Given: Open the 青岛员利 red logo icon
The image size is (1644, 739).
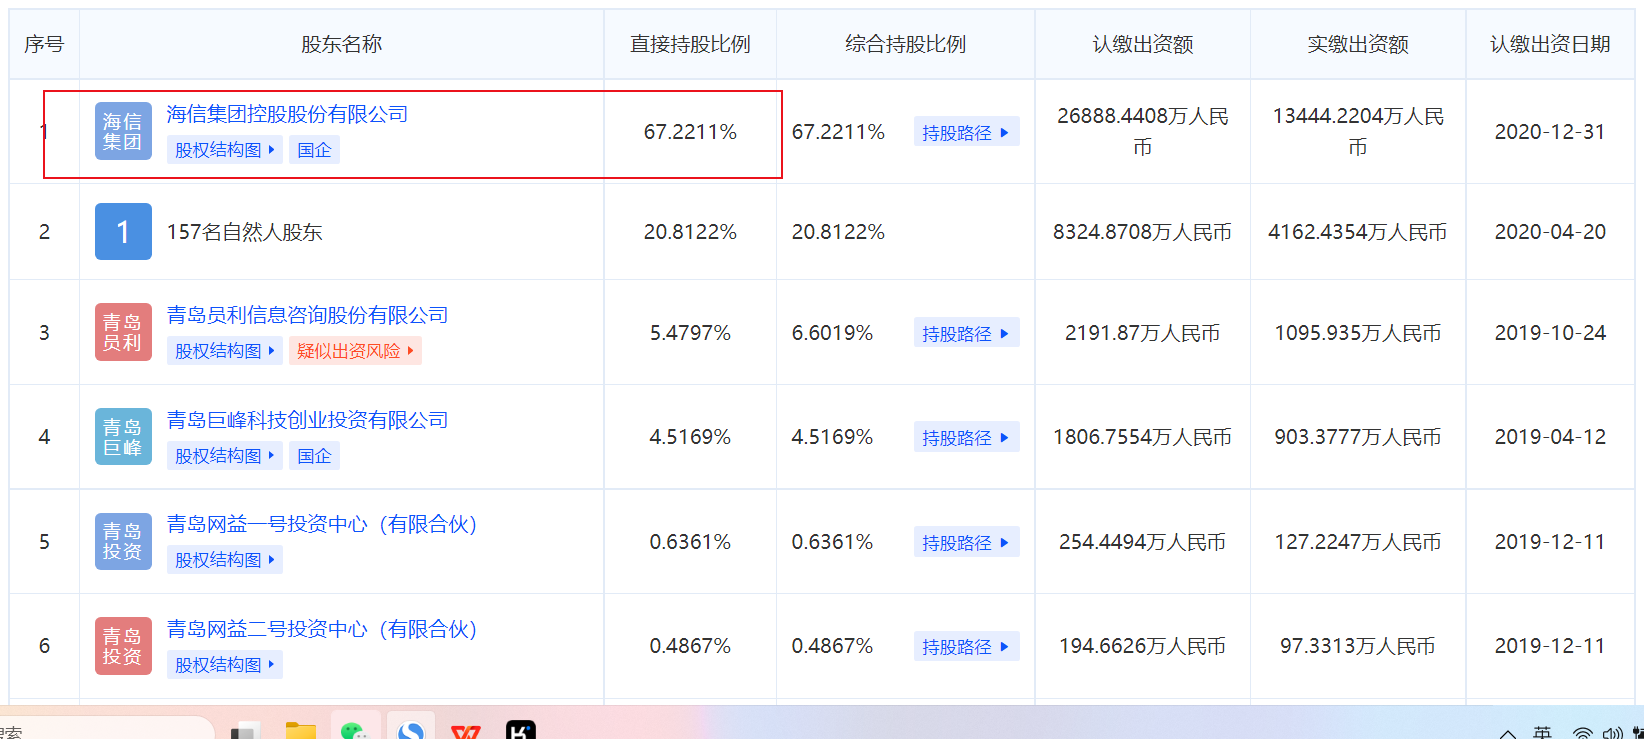Looking at the screenshot, I should pos(123,332).
